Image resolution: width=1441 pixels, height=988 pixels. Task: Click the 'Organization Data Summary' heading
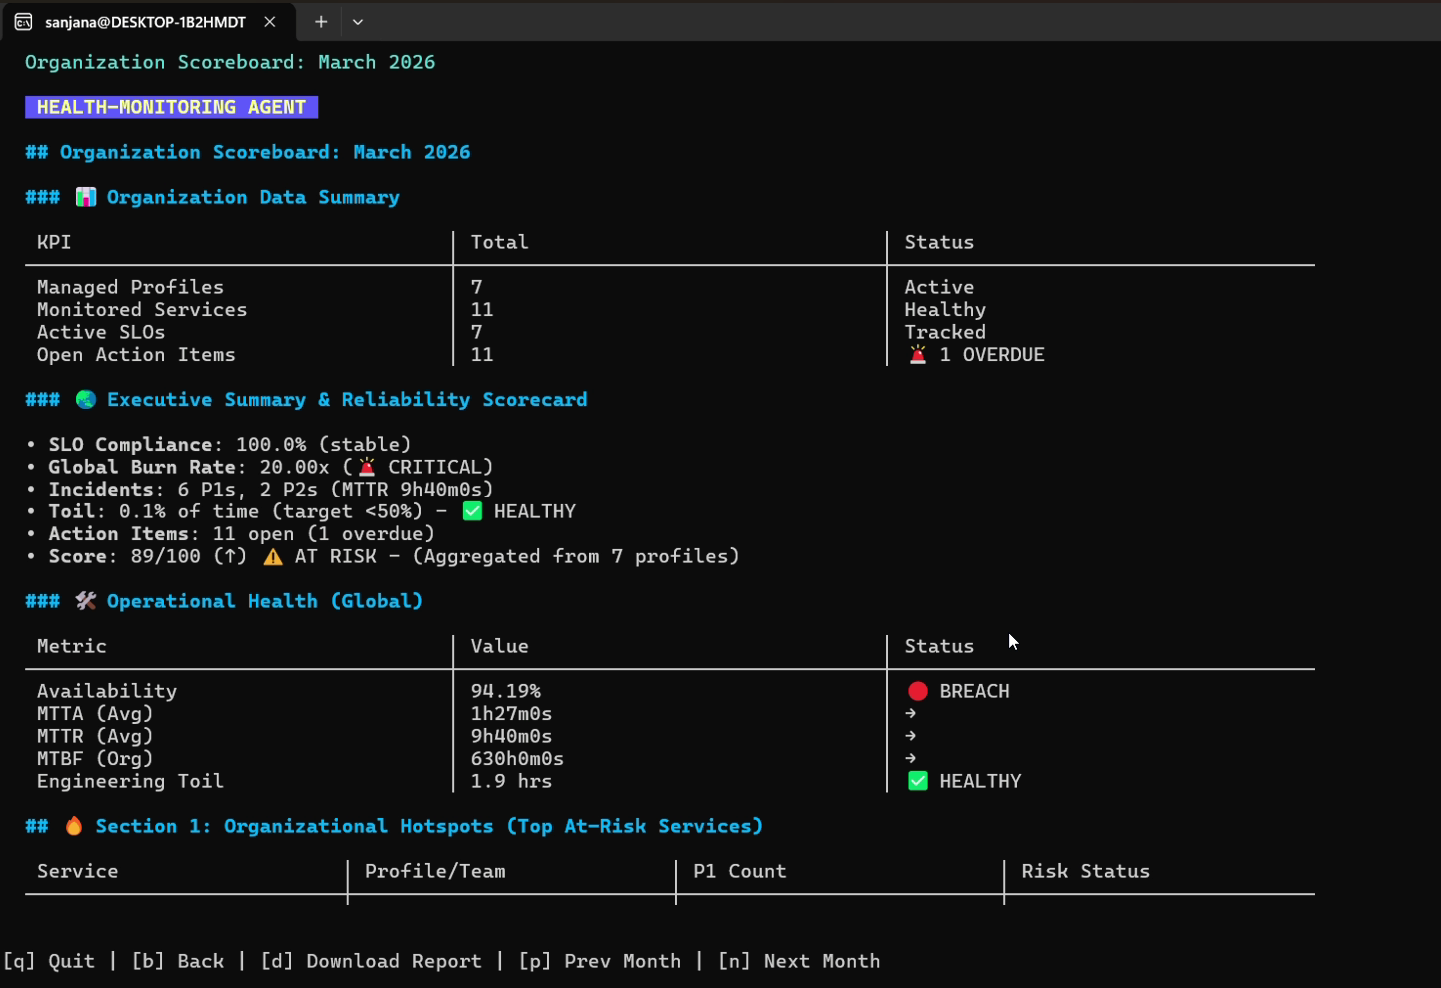click(253, 197)
